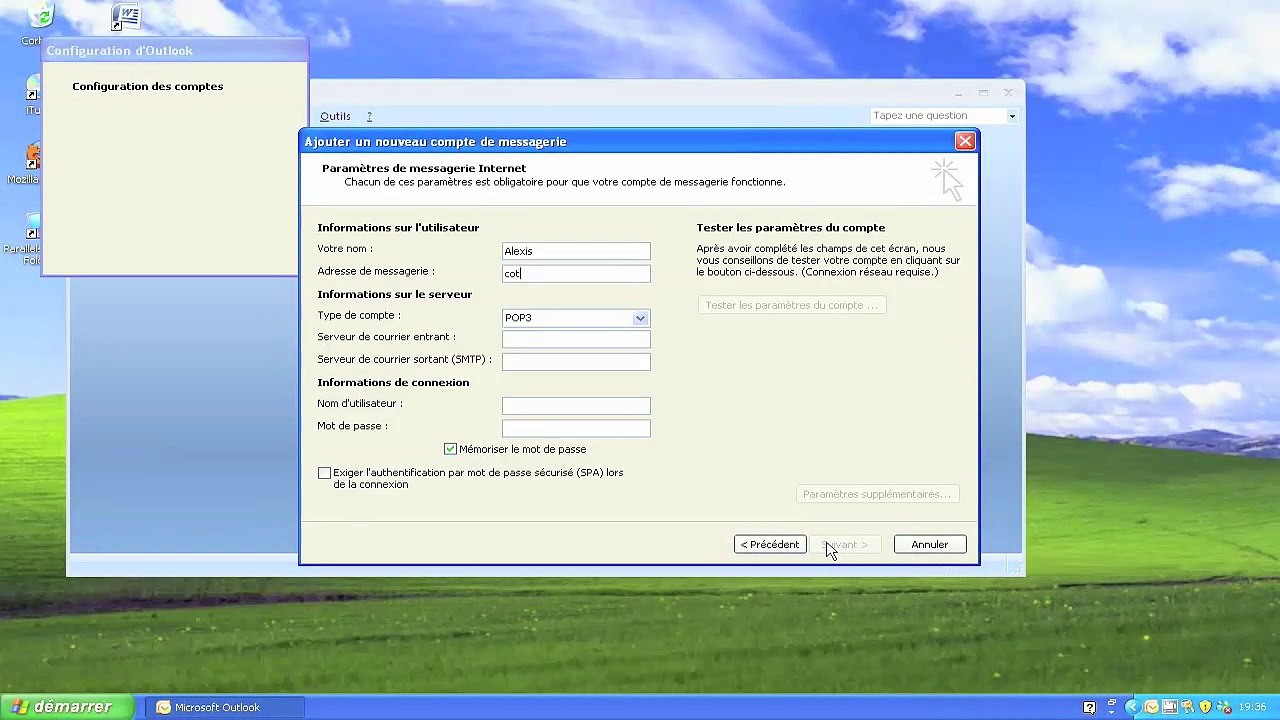This screenshot has height=720, width=1280.
Task: Open the Microsoft Word desktop shortcut
Action: 126,16
